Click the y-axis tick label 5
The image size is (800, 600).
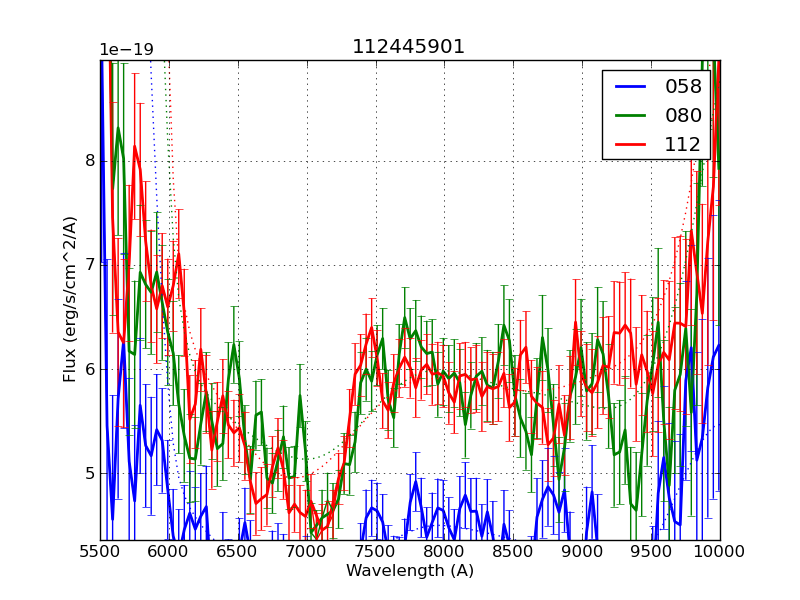pos(90,473)
